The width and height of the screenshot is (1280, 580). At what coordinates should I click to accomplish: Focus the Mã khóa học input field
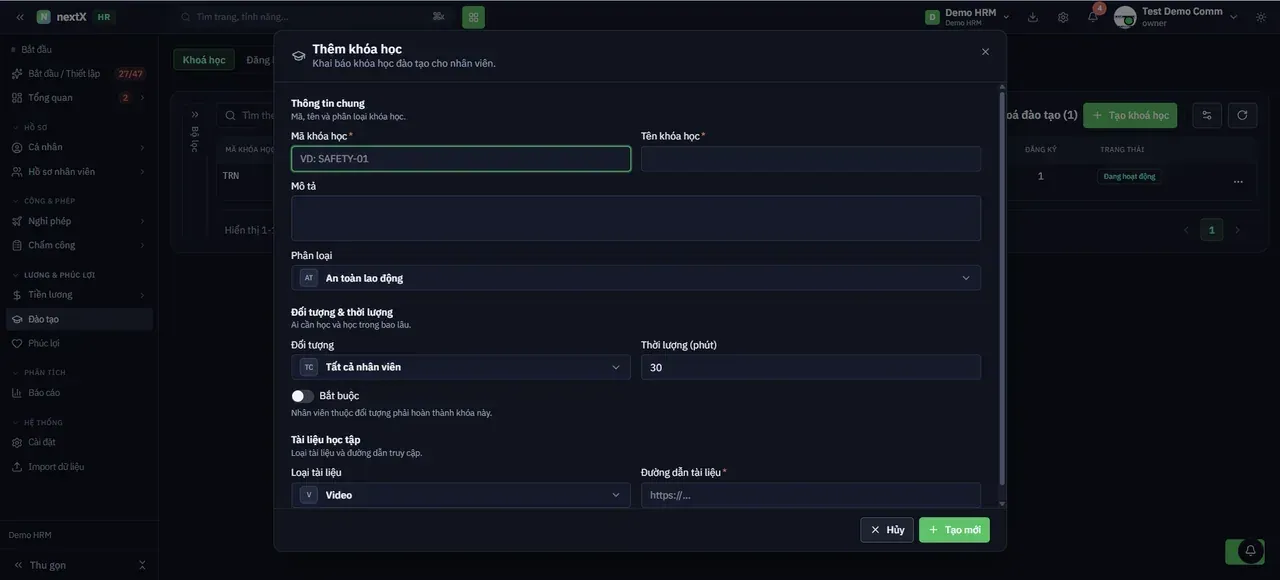point(461,158)
